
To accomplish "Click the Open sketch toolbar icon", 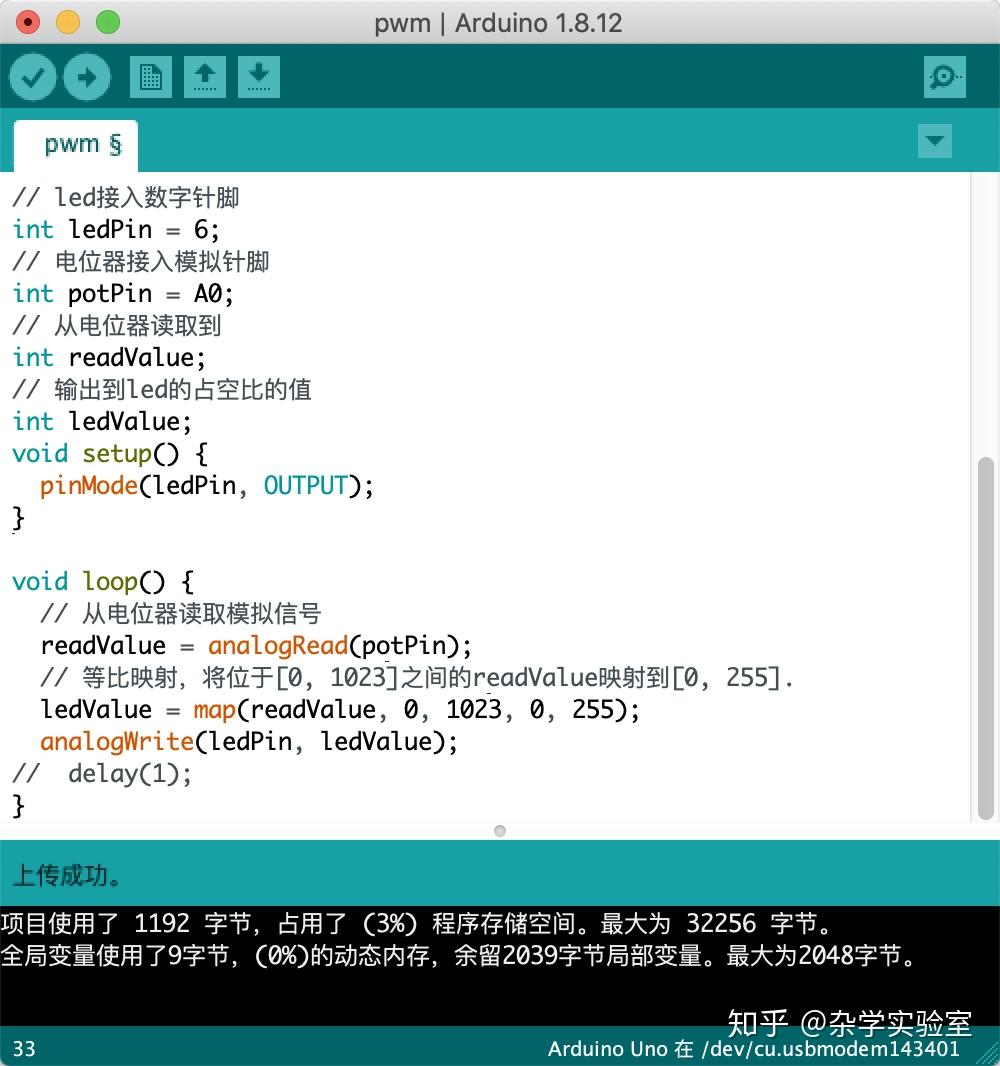I will tap(205, 76).
